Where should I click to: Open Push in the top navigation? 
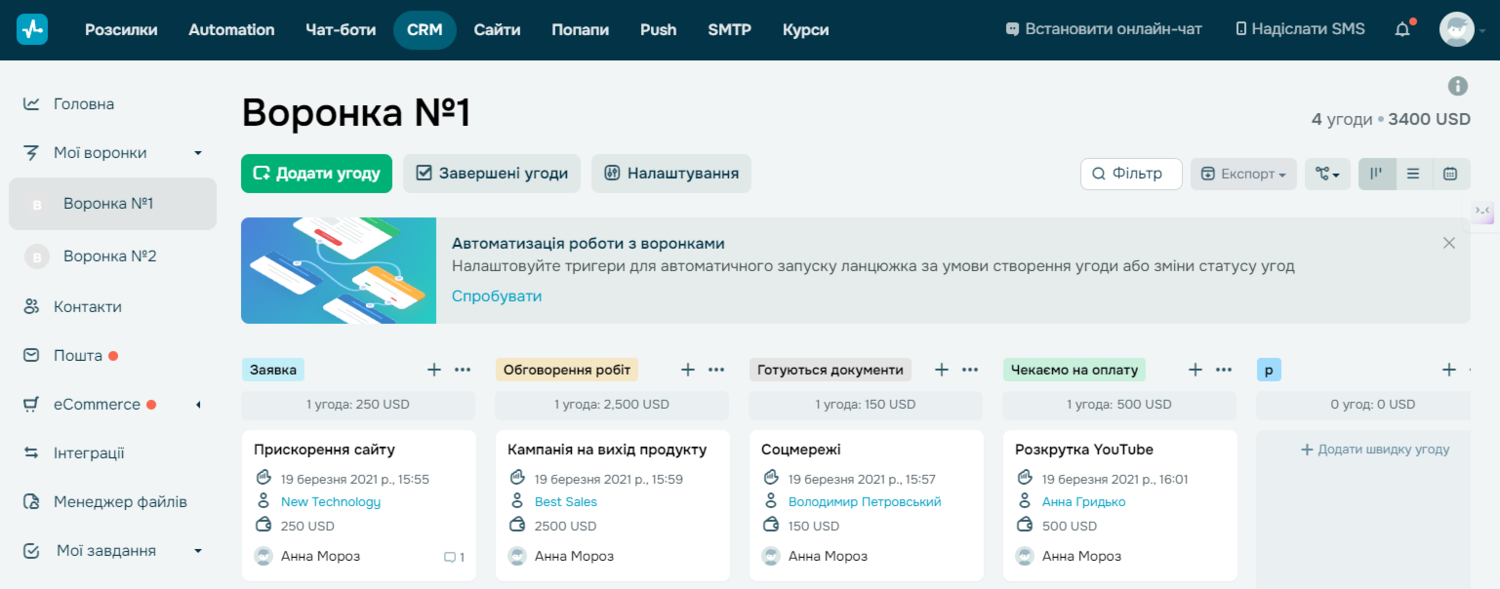pyautogui.click(x=658, y=29)
